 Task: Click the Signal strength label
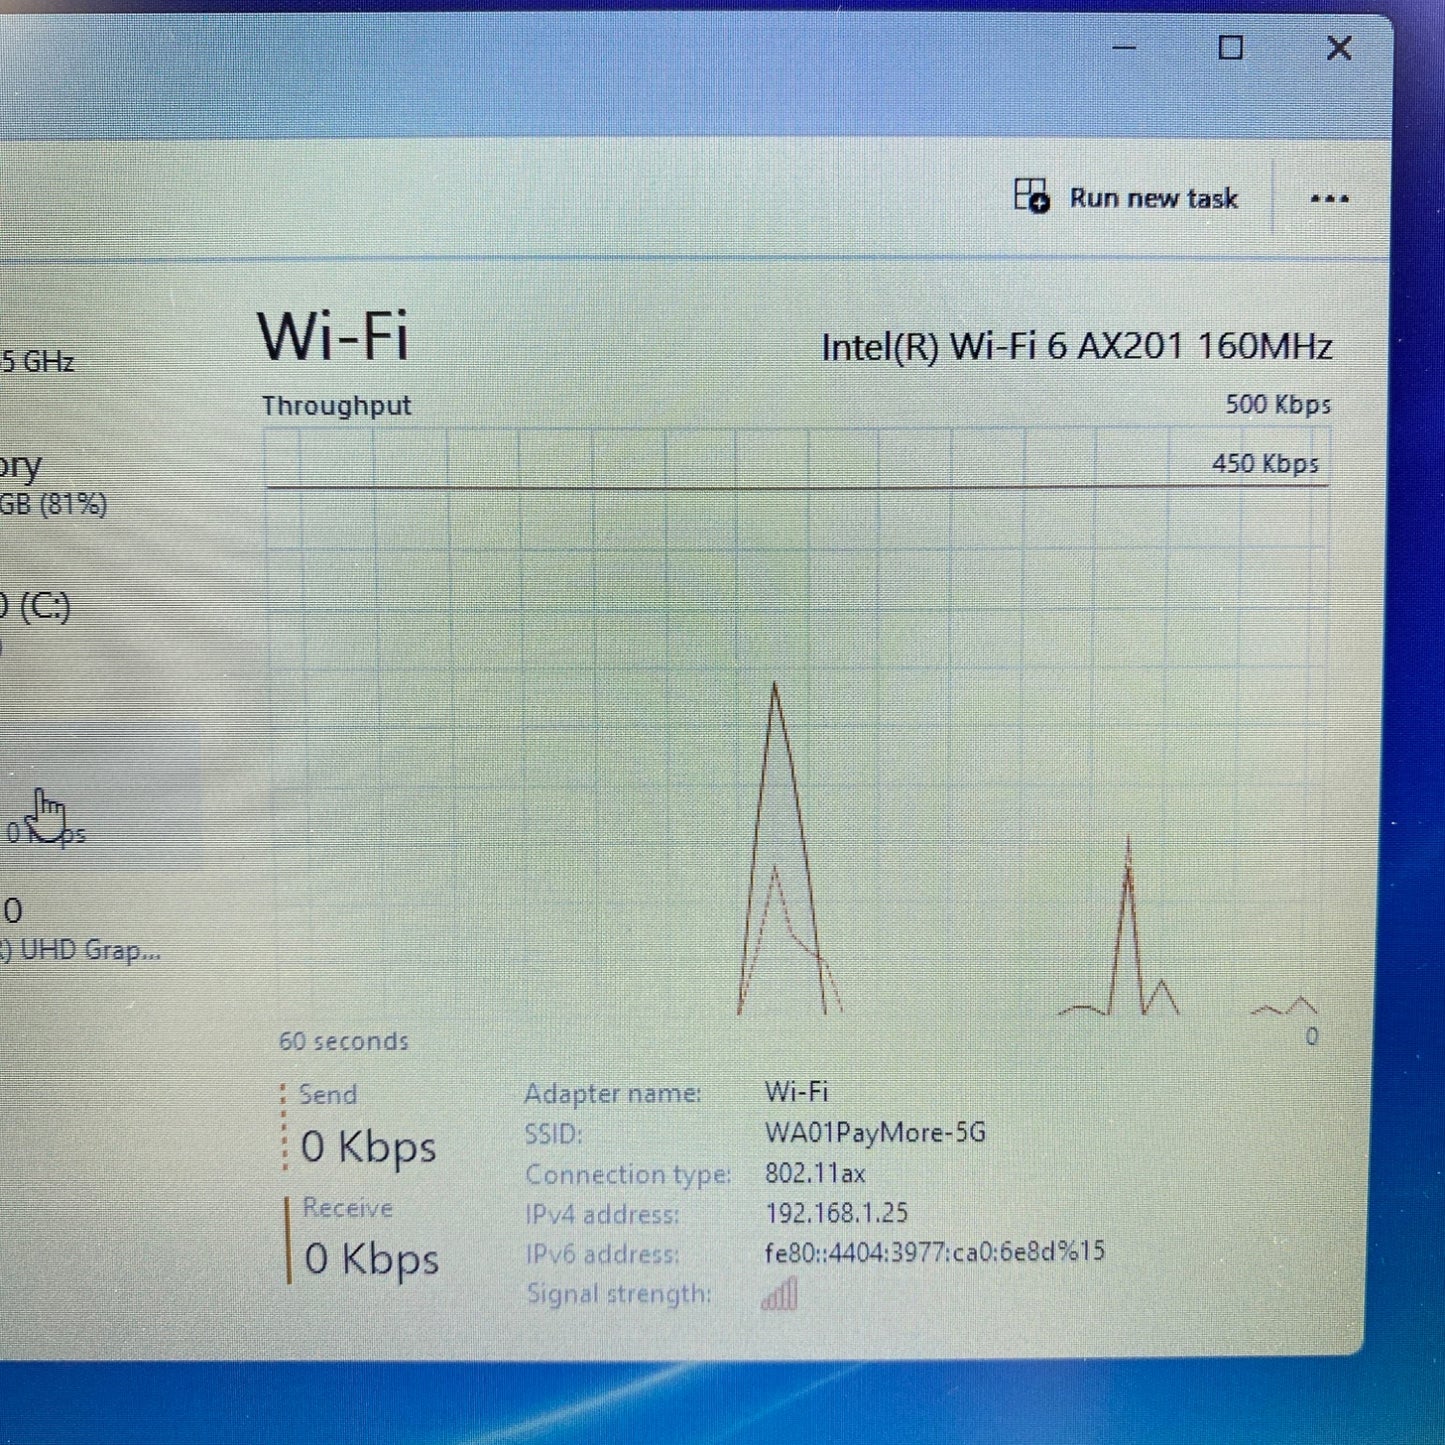619,1294
